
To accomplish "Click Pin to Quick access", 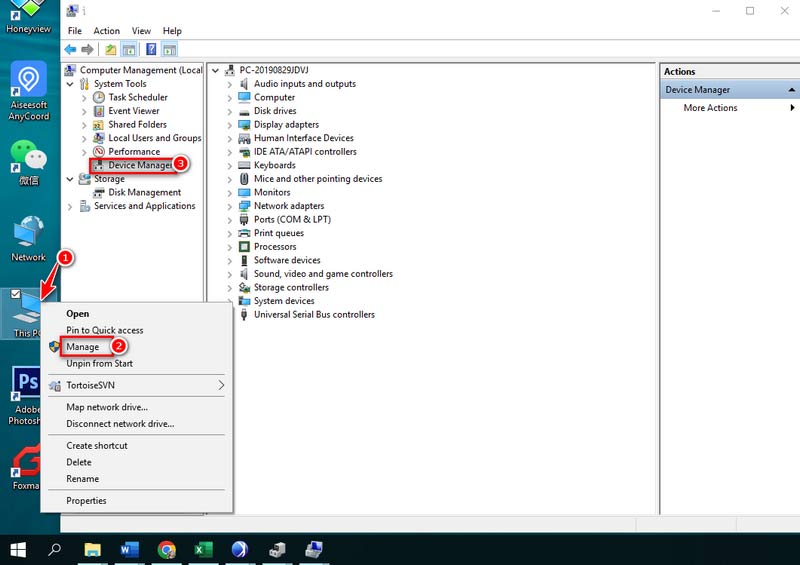I will tap(105, 330).
